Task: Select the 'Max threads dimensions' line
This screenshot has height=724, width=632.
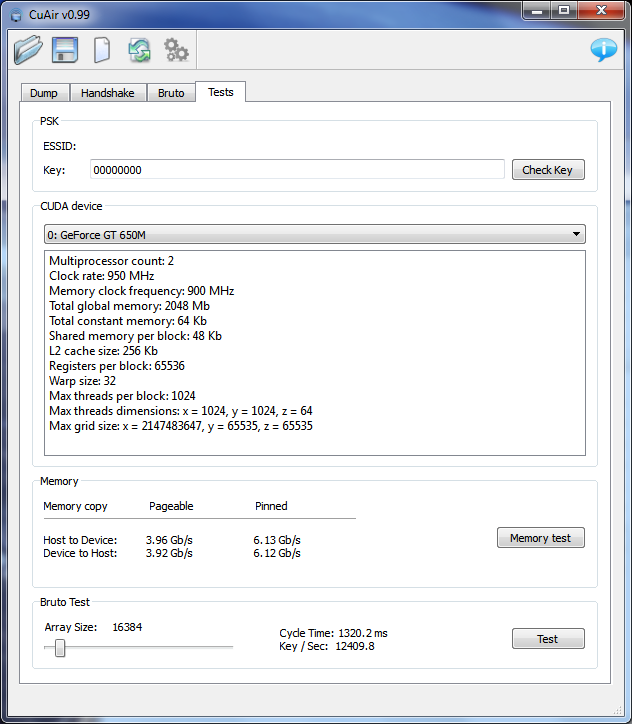Action: [x=181, y=411]
